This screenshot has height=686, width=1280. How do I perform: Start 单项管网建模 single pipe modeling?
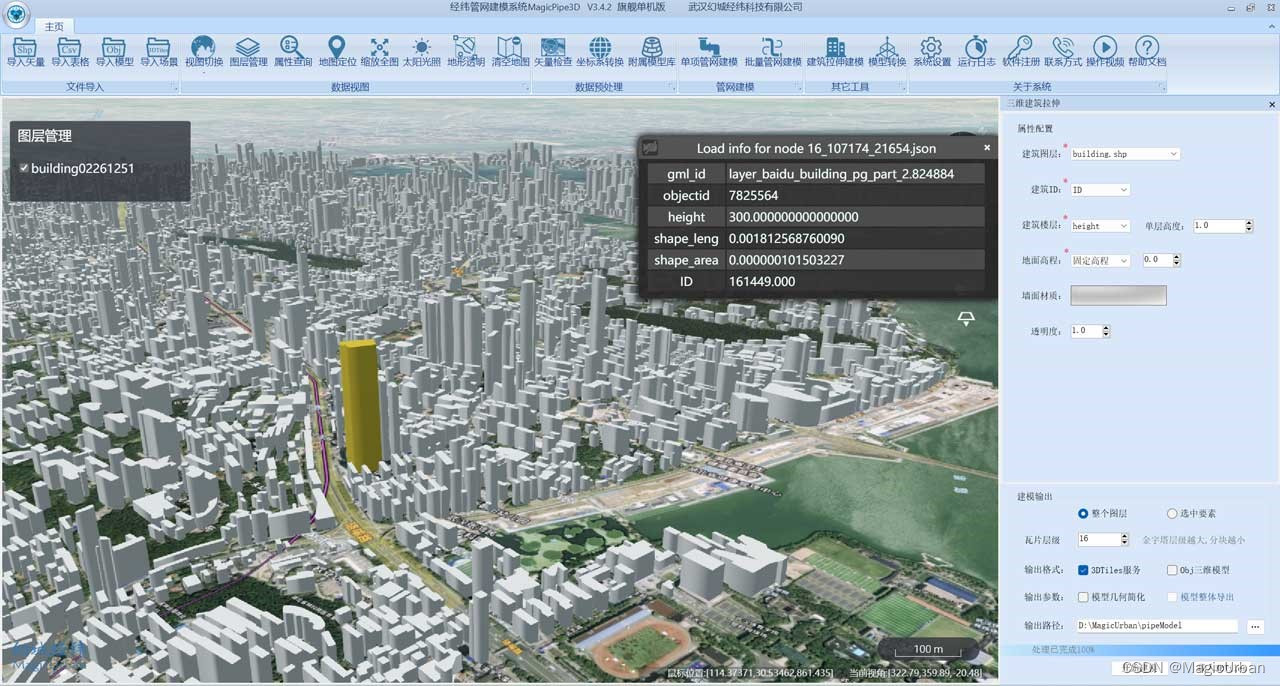click(708, 47)
